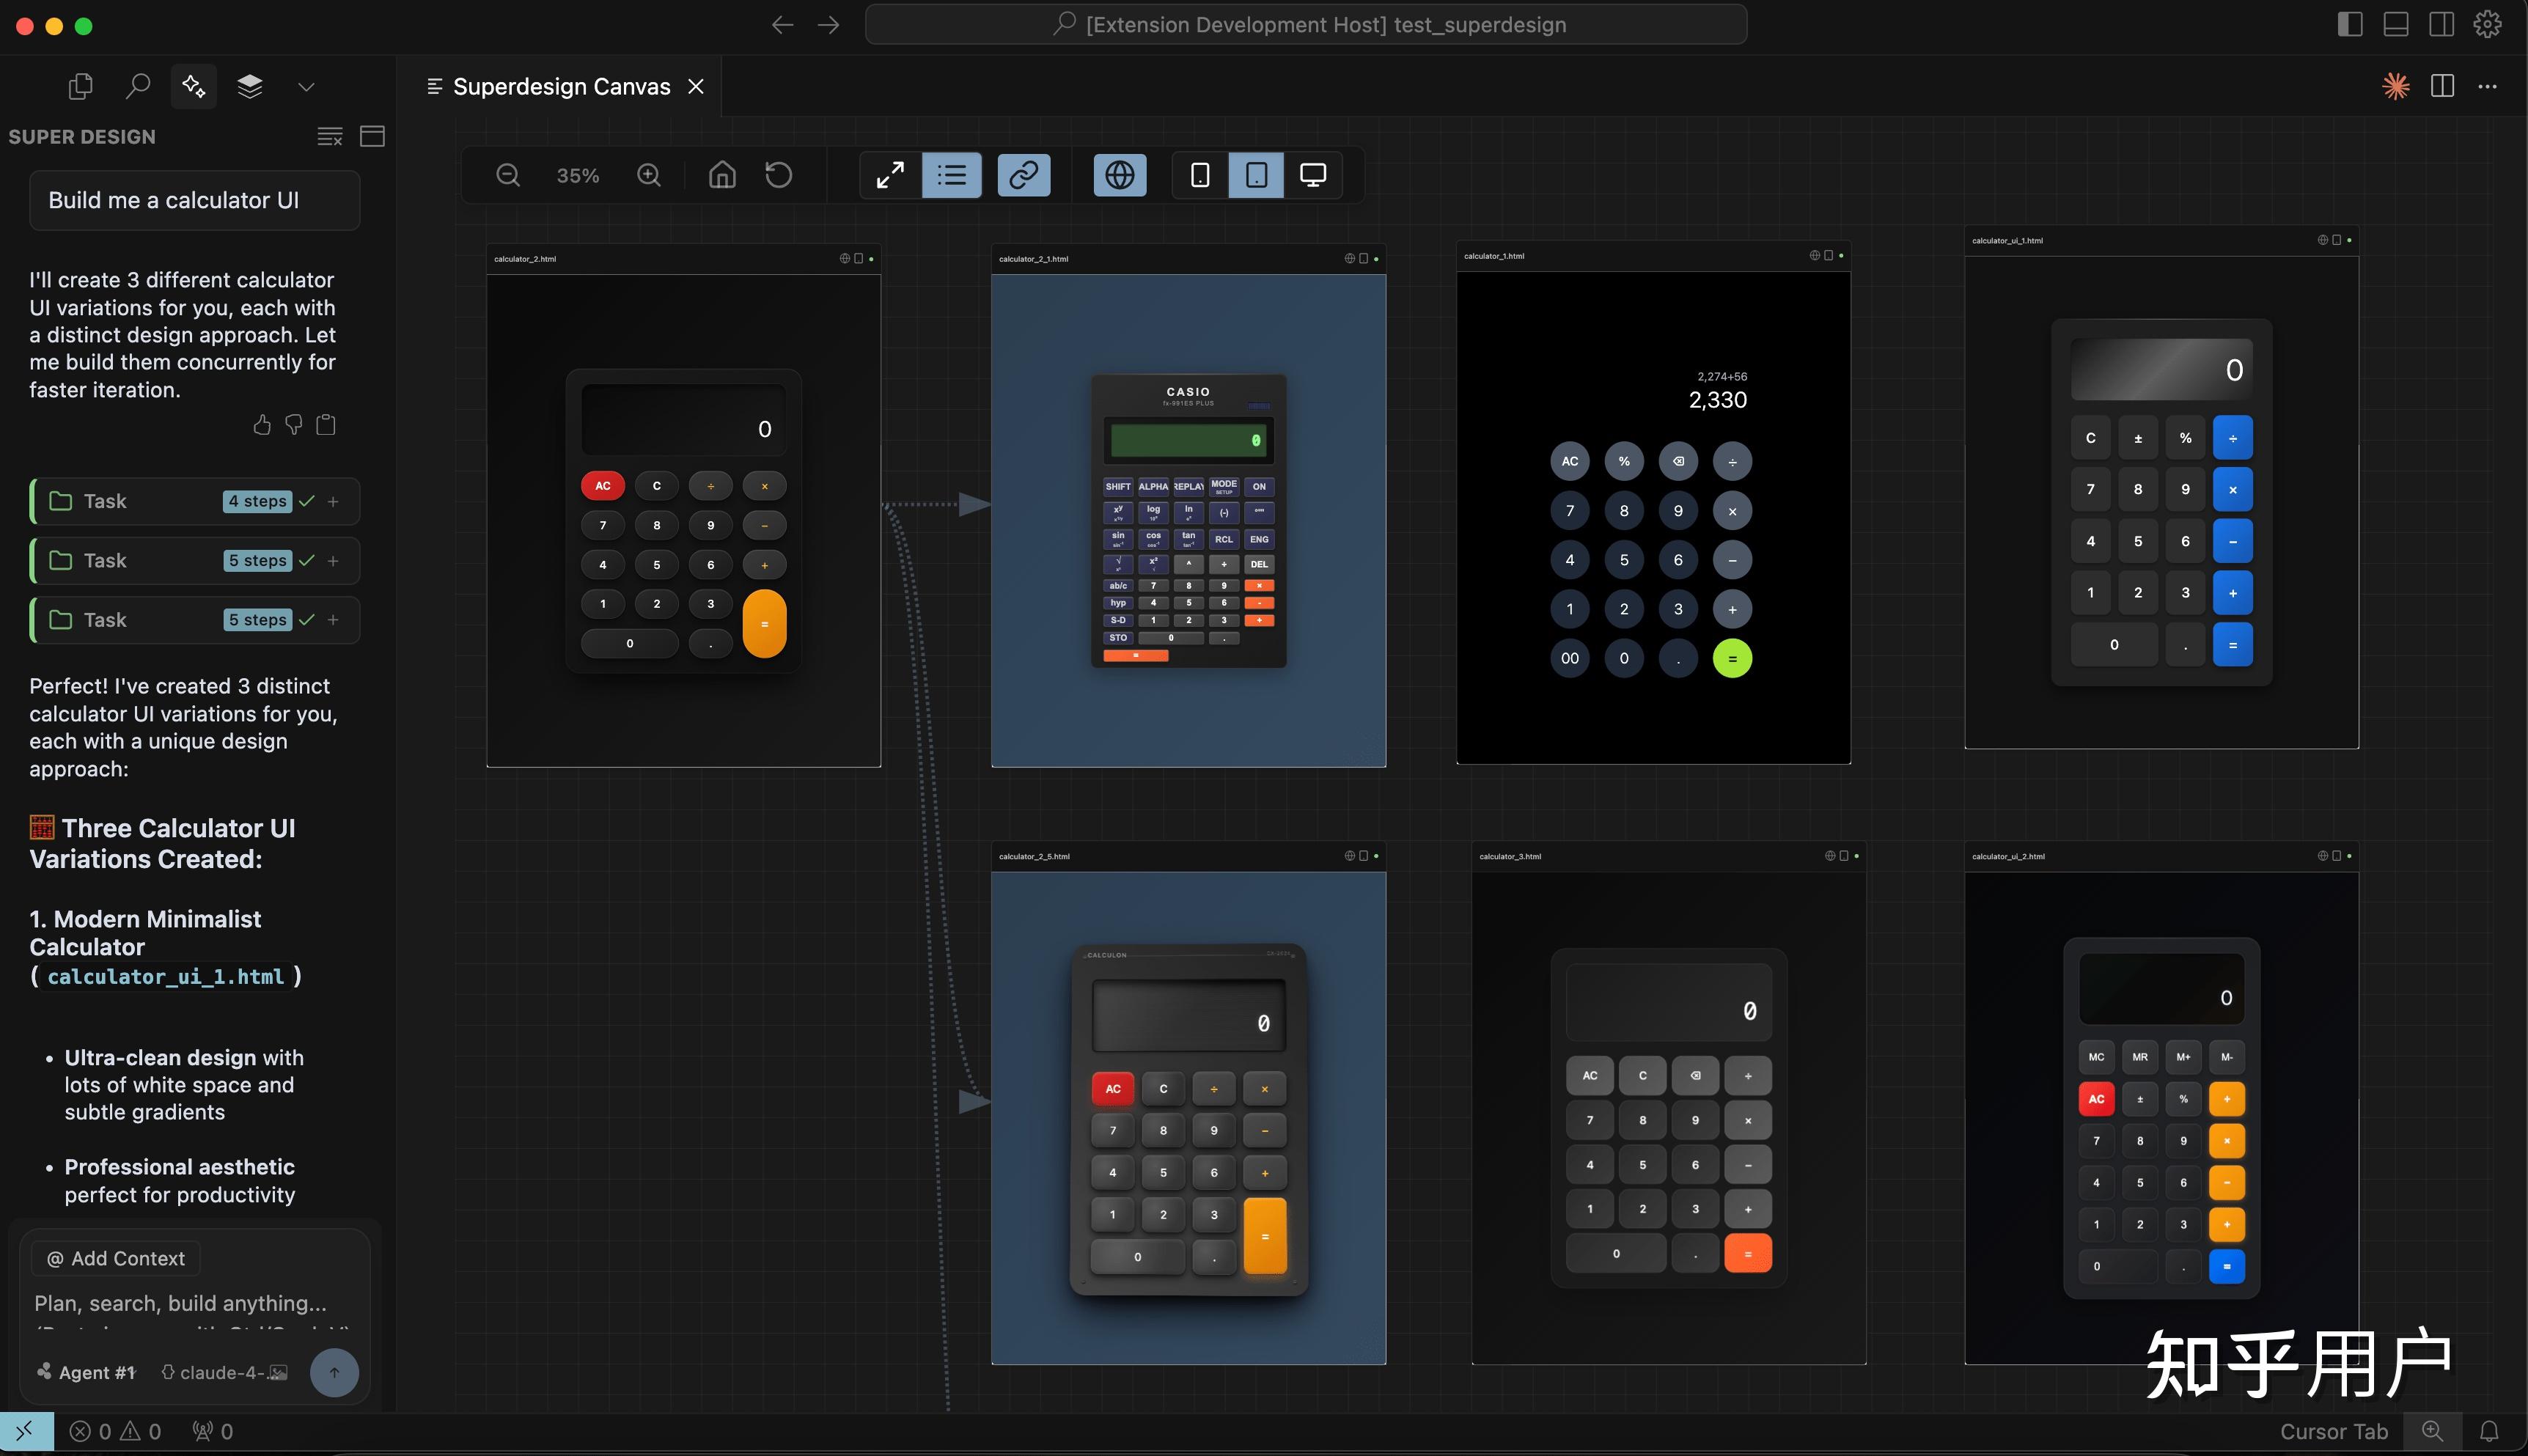2528x1456 pixels.
Task: Open the Search view in the activity bar
Action: [137, 87]
